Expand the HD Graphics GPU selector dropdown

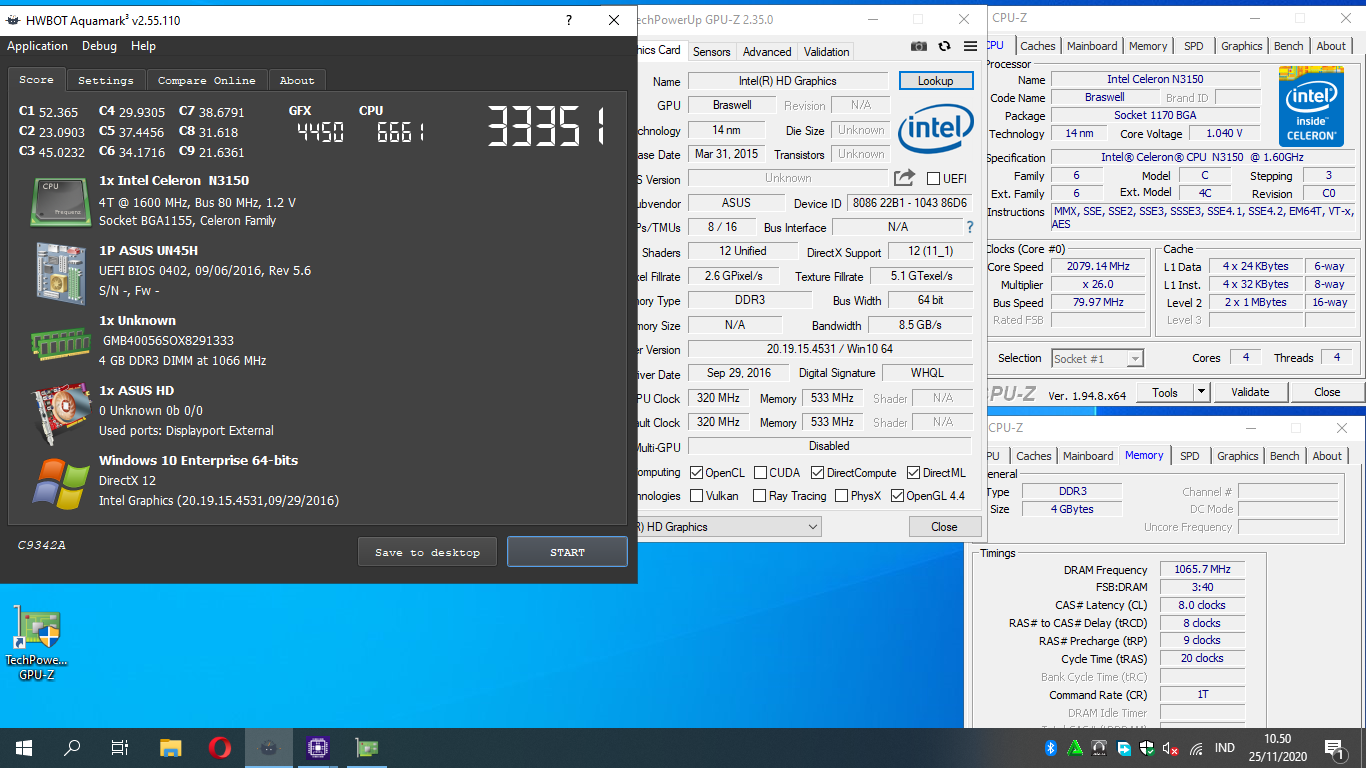point(812,527)
